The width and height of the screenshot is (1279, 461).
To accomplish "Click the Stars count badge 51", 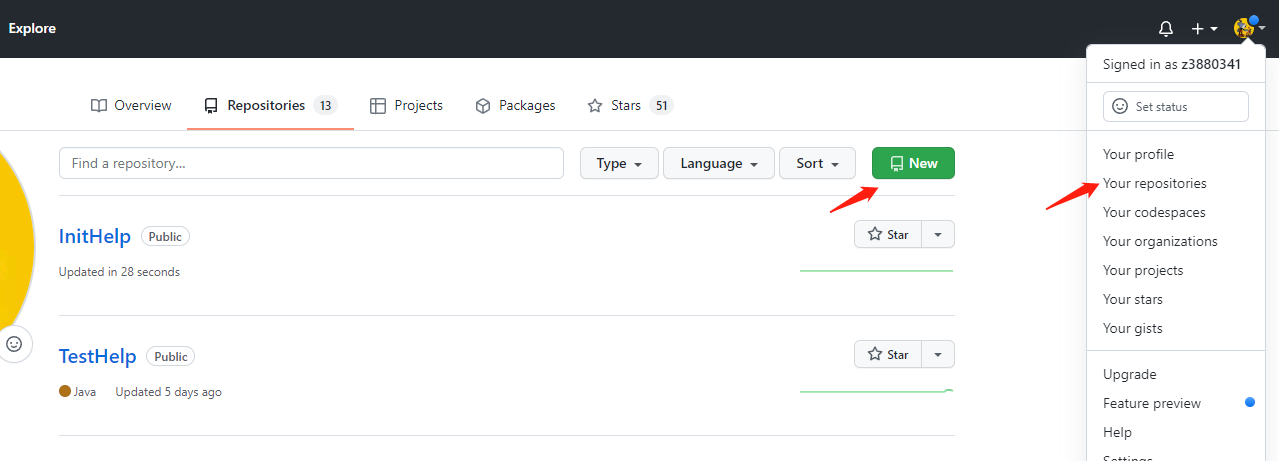I will click(661, 105).
